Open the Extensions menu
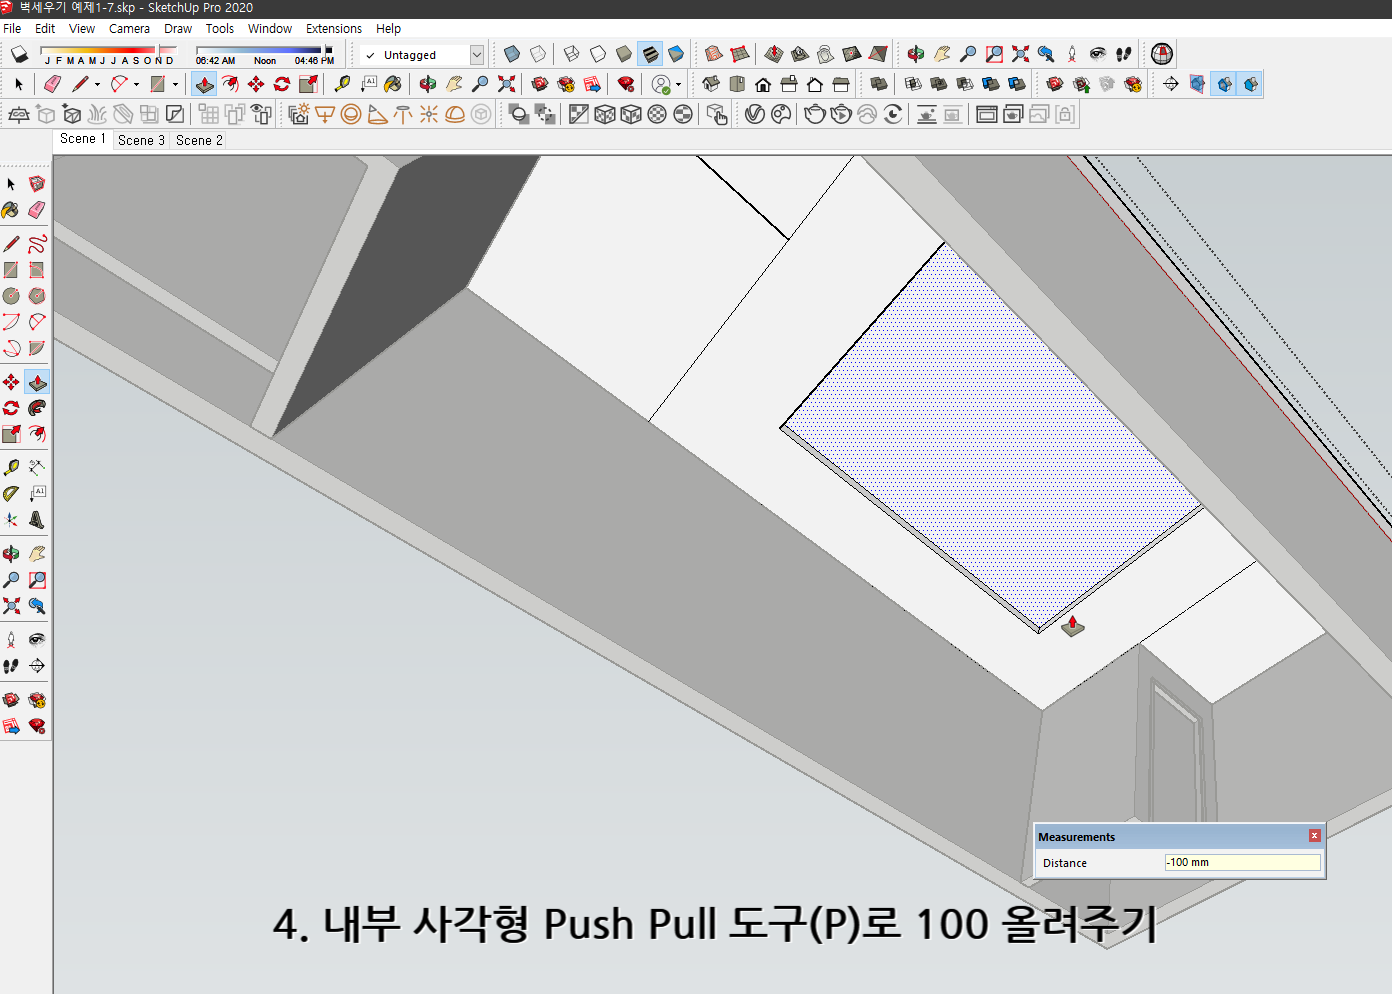1392x994 pixels. 334,28
